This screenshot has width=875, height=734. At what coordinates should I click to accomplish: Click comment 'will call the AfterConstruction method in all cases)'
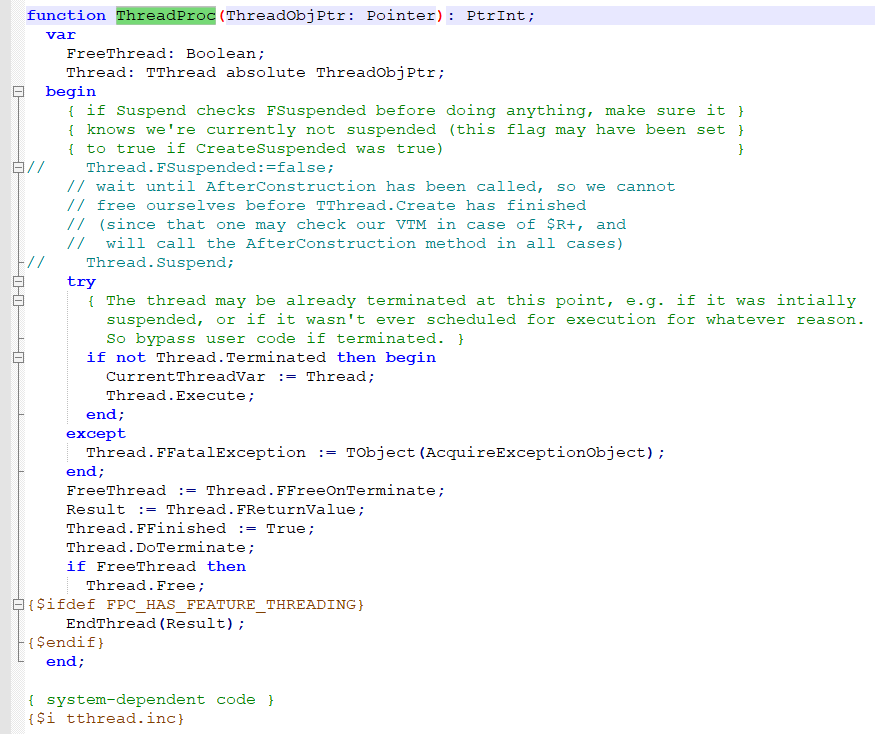coord(364,243)
